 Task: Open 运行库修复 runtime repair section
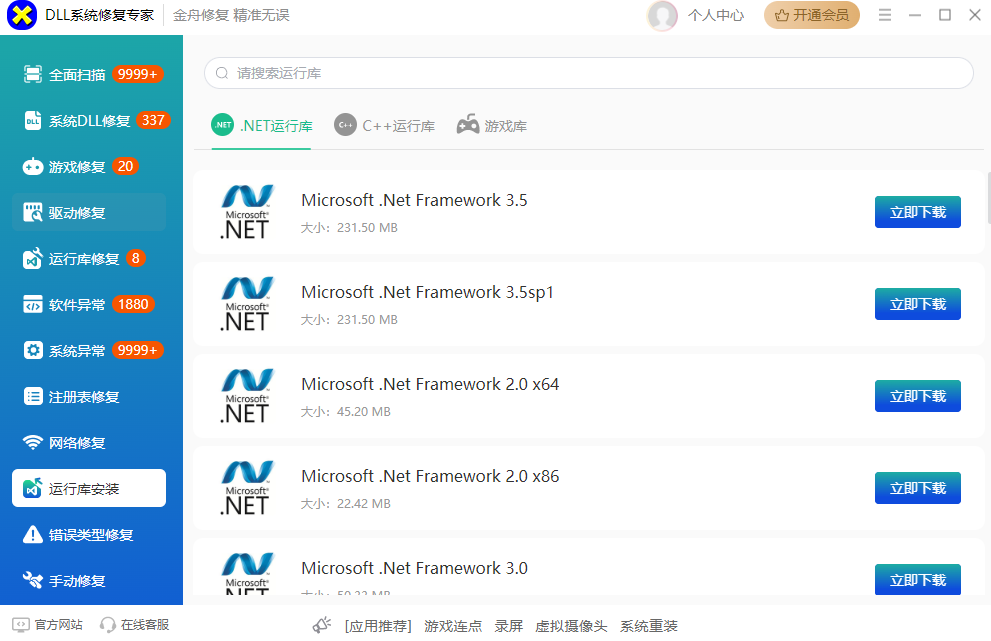84,259
